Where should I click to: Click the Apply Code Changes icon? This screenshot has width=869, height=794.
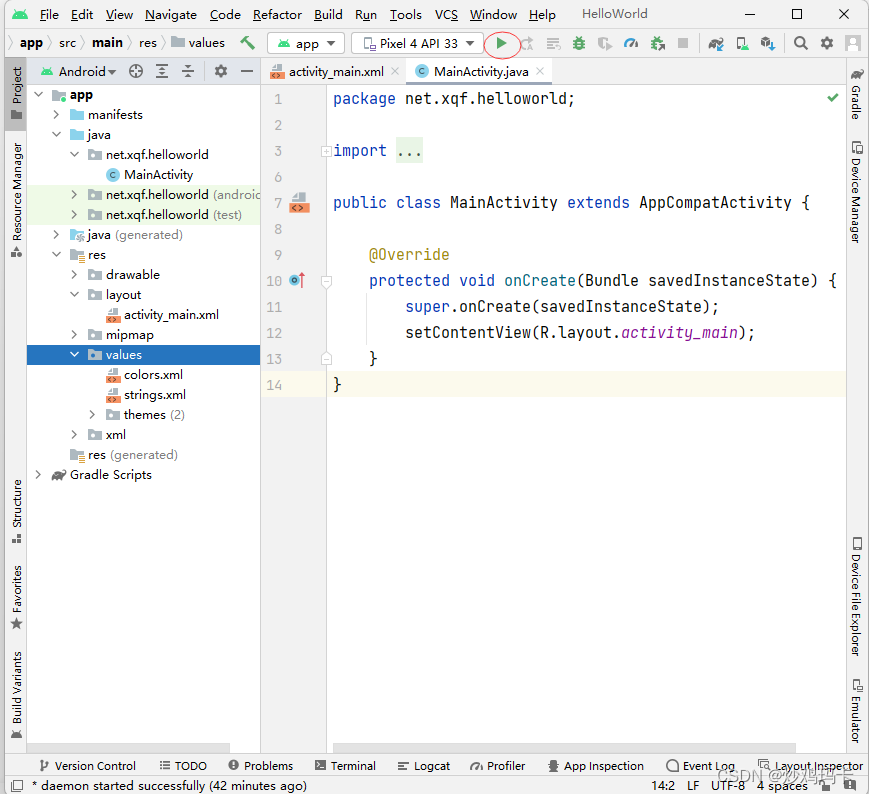click(x=553, y=43)
